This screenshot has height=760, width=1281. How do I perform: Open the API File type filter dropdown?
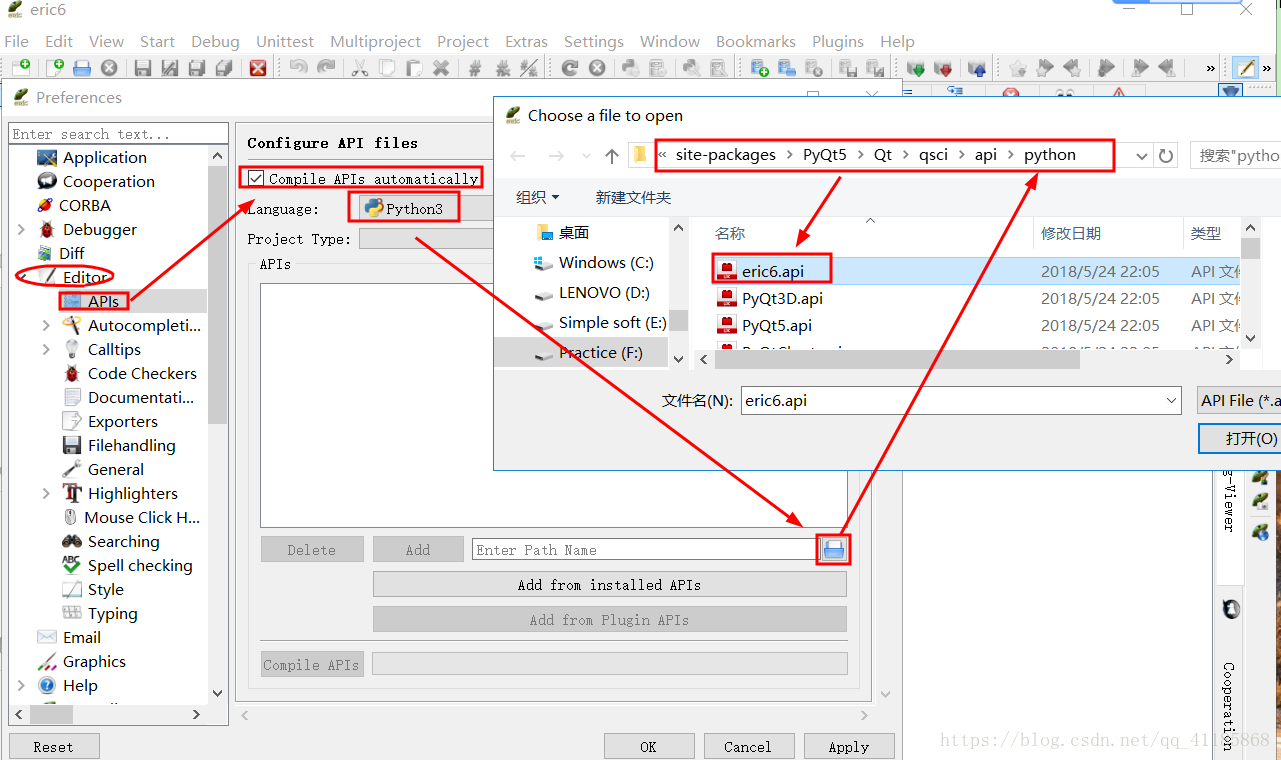point(1240,400)
